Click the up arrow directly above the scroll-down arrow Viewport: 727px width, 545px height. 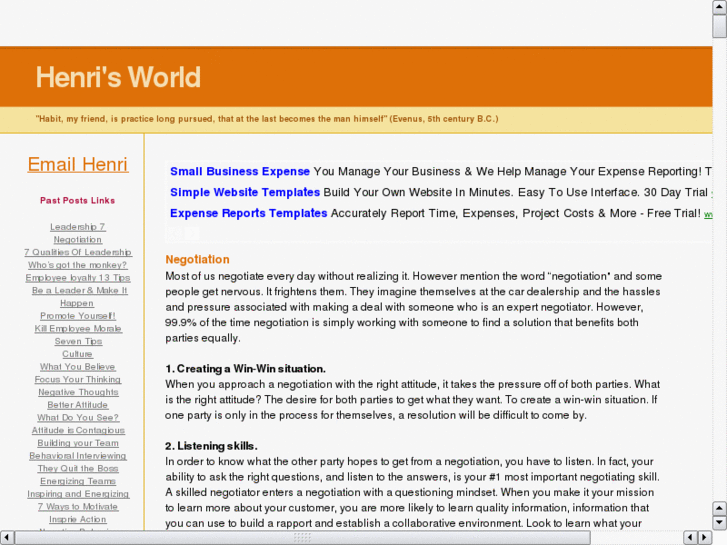pyautogui.click(x=719, y=508)
